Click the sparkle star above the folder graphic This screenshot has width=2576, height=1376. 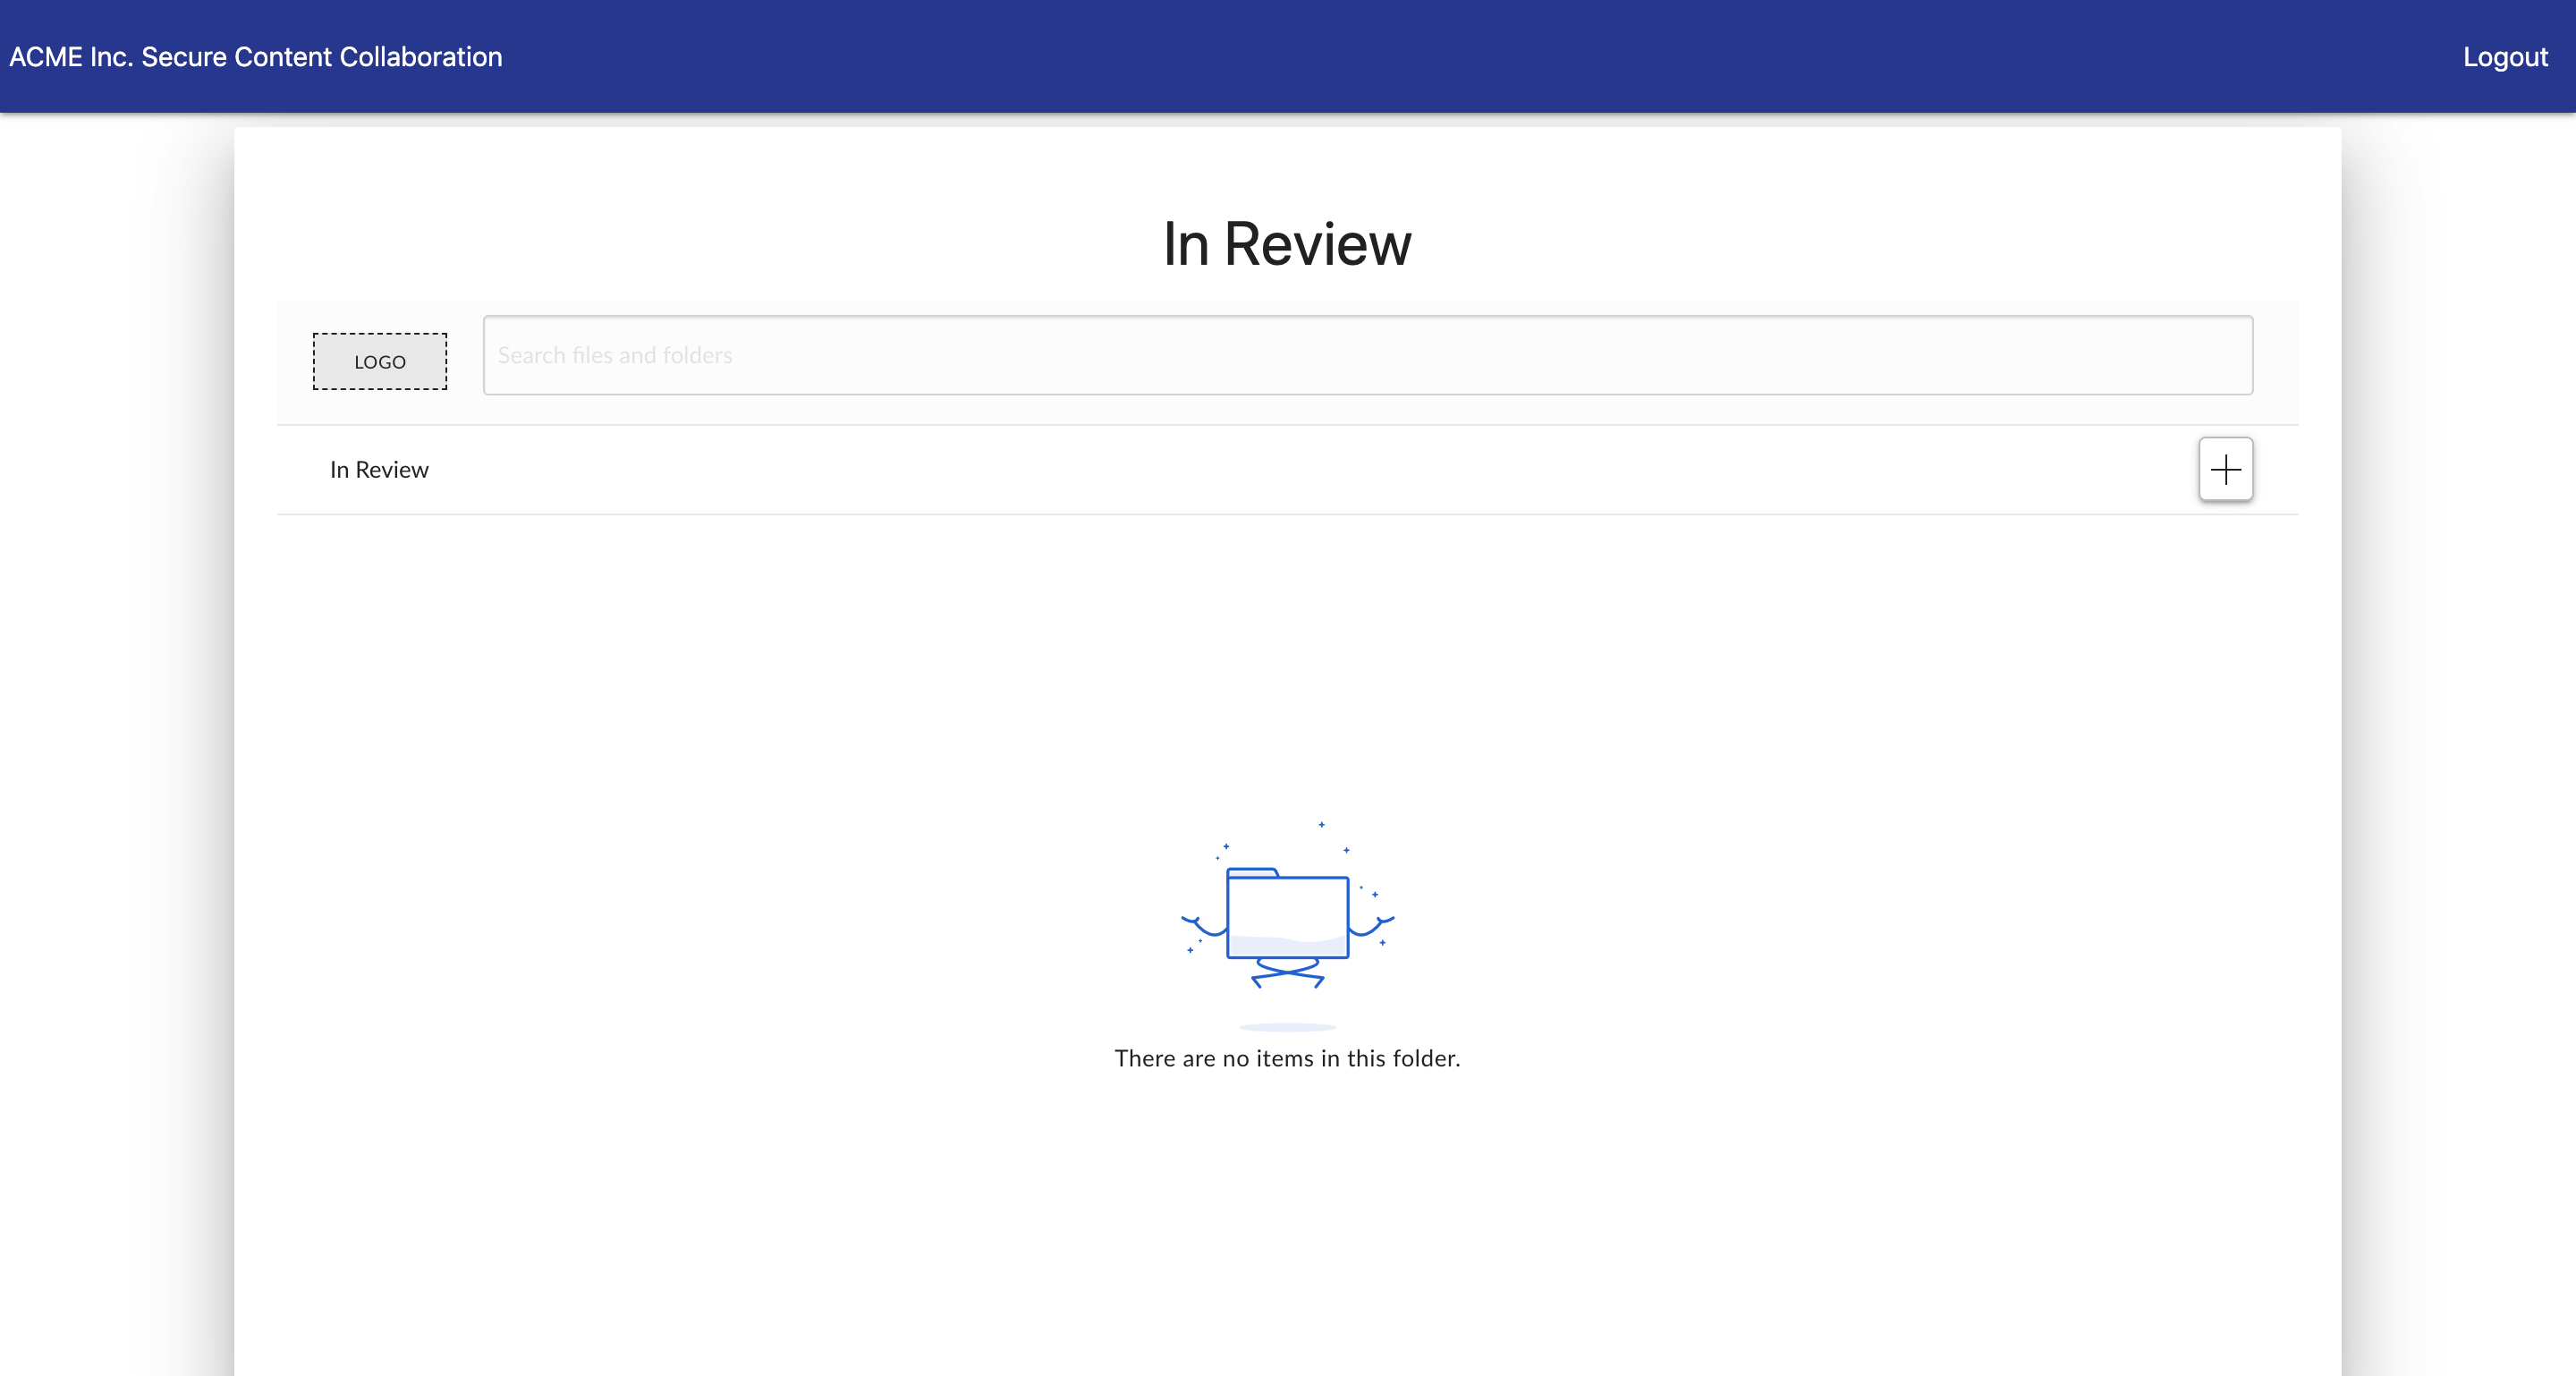[x=1321, y=825]
